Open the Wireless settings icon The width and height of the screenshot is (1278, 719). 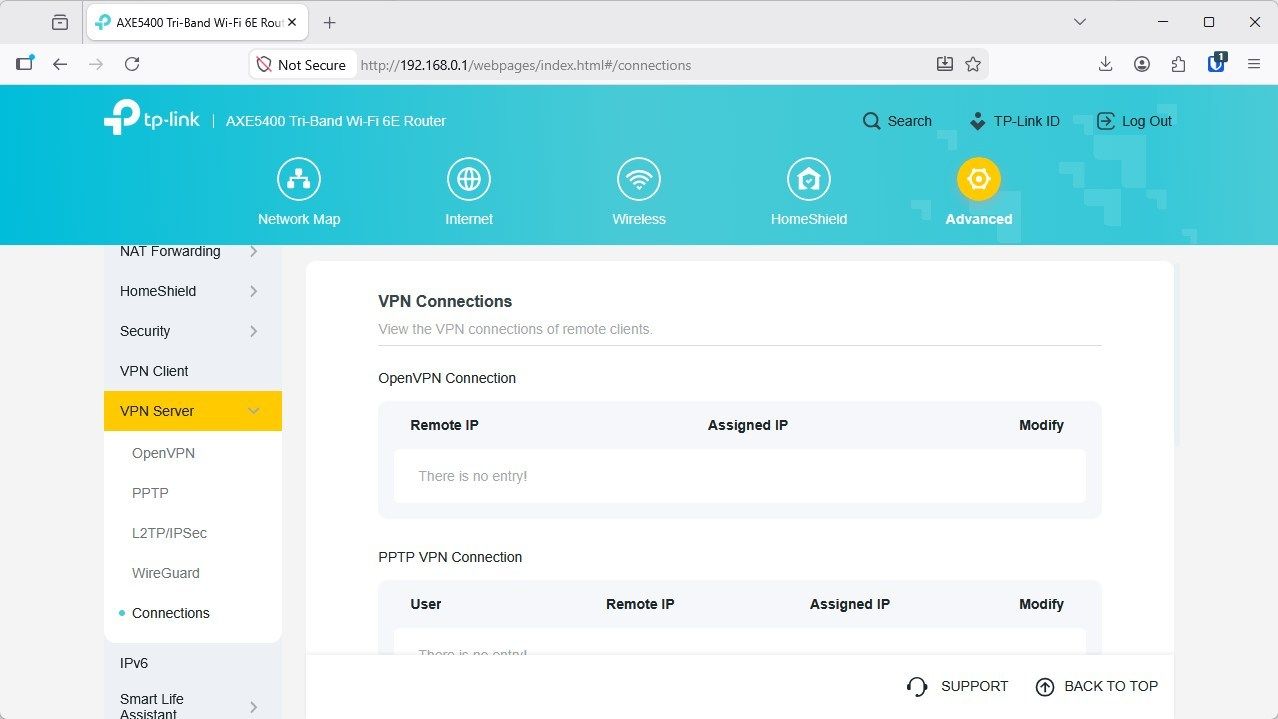point(638,179)
